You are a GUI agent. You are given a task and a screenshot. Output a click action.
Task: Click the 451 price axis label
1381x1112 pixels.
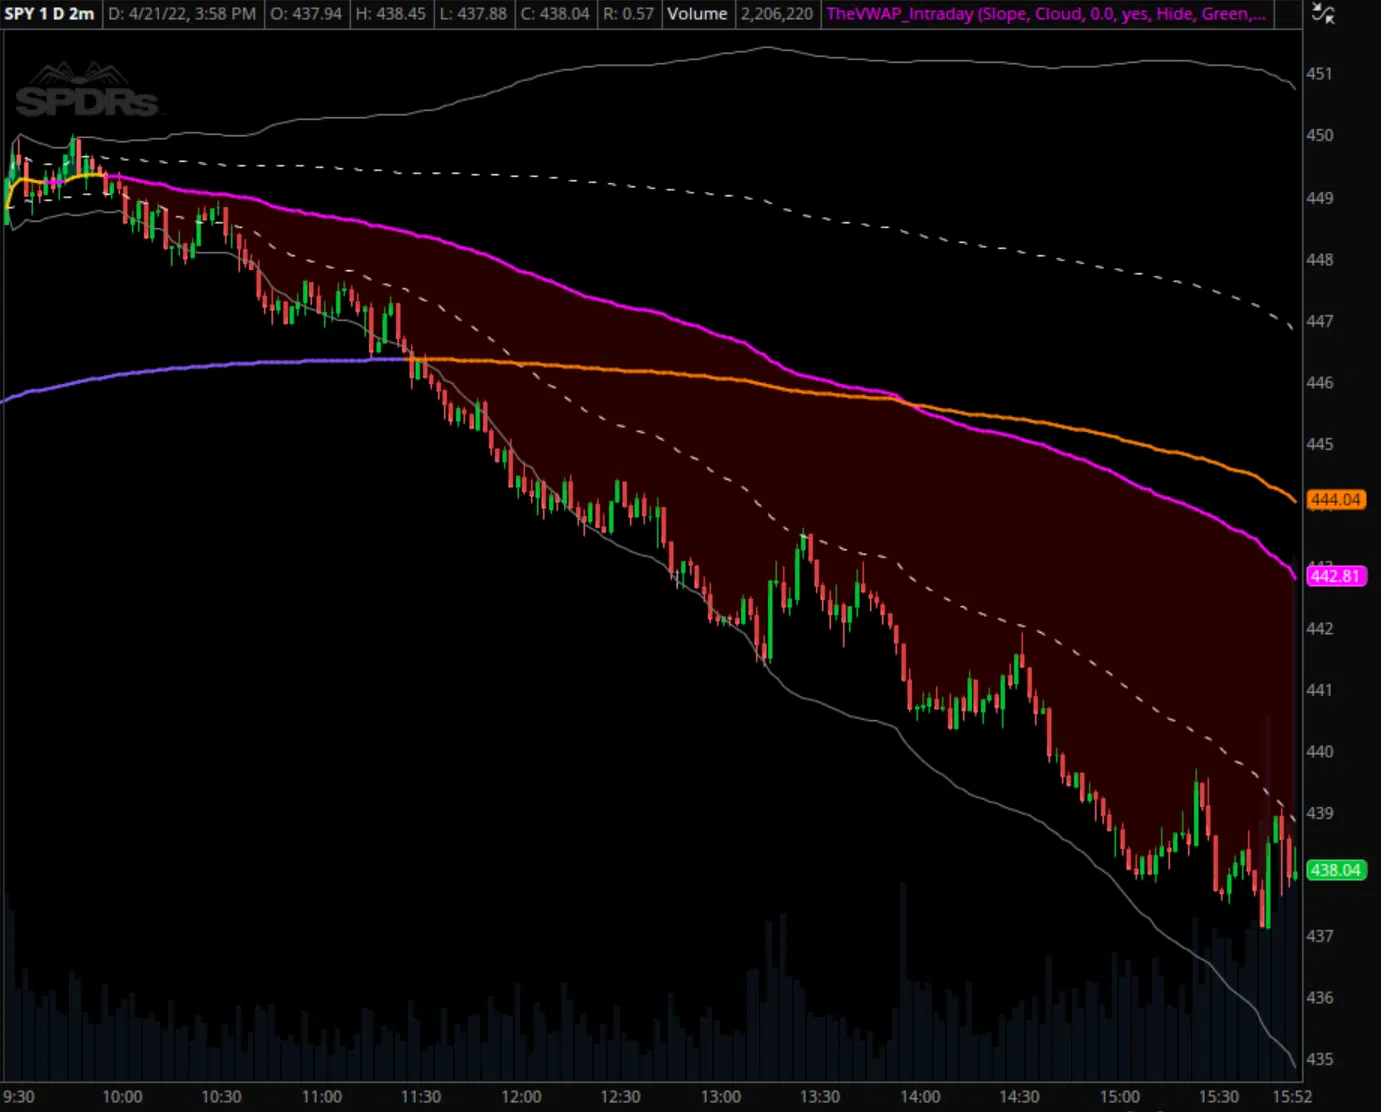pos(1320,74)
